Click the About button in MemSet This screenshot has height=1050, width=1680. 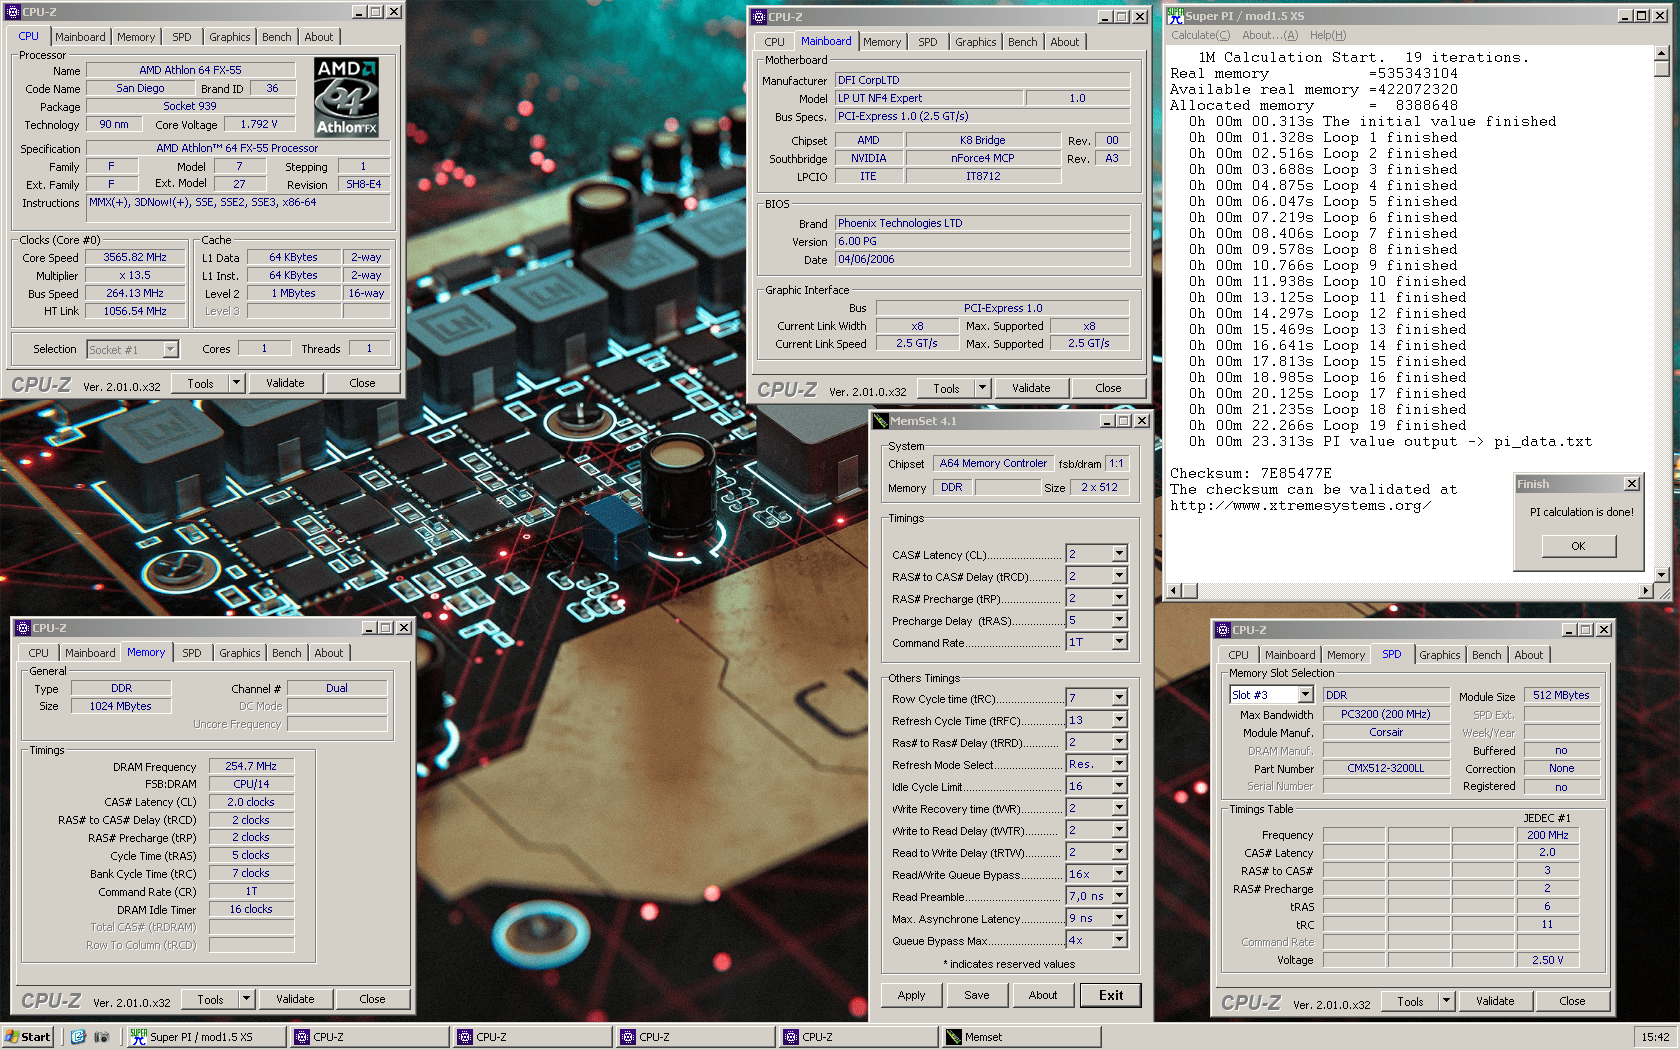[1043, 995]
